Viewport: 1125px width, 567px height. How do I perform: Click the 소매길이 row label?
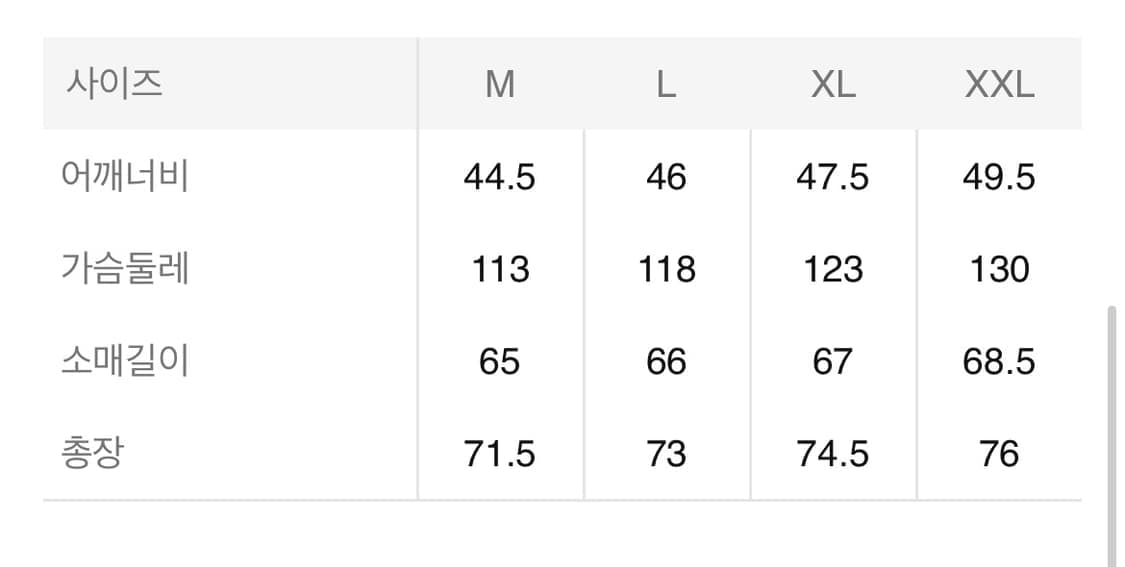[x=125, y=361]
